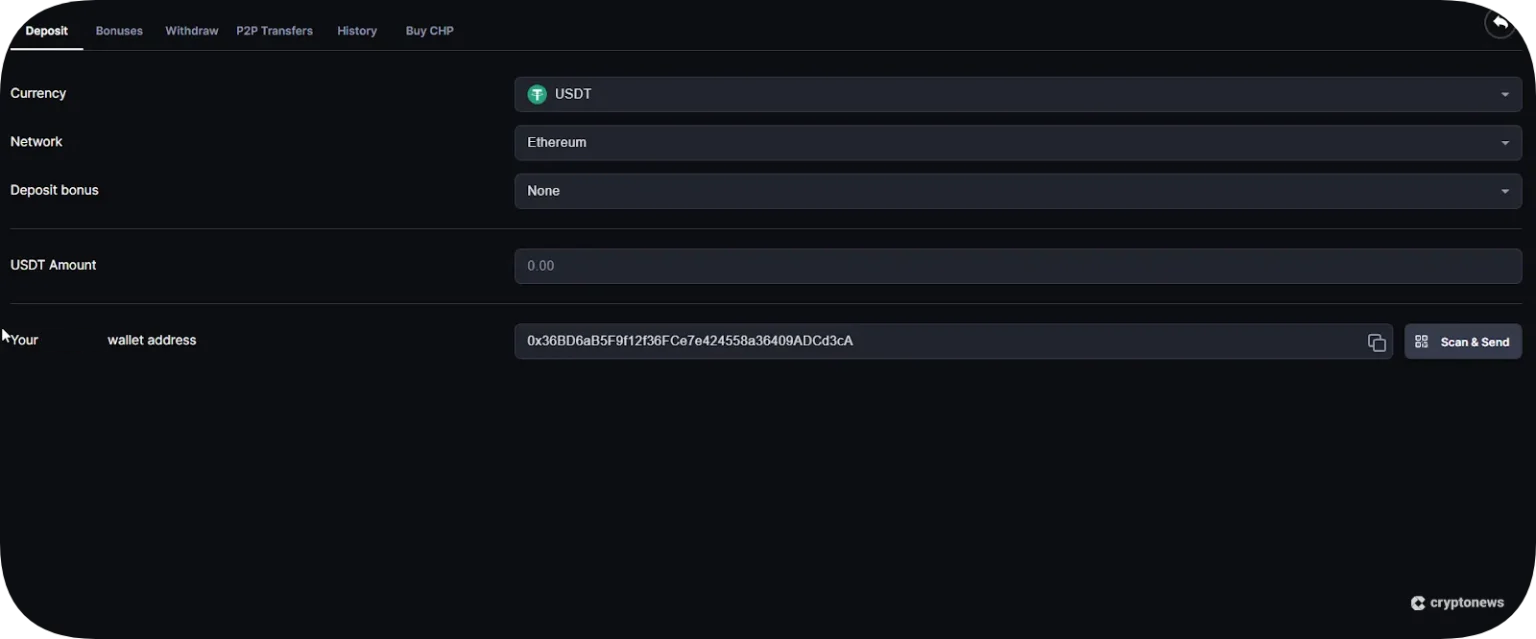Click the QR code icon on Scan & Send
This screenshot has height=639, width=1536.
point(1421,342)
